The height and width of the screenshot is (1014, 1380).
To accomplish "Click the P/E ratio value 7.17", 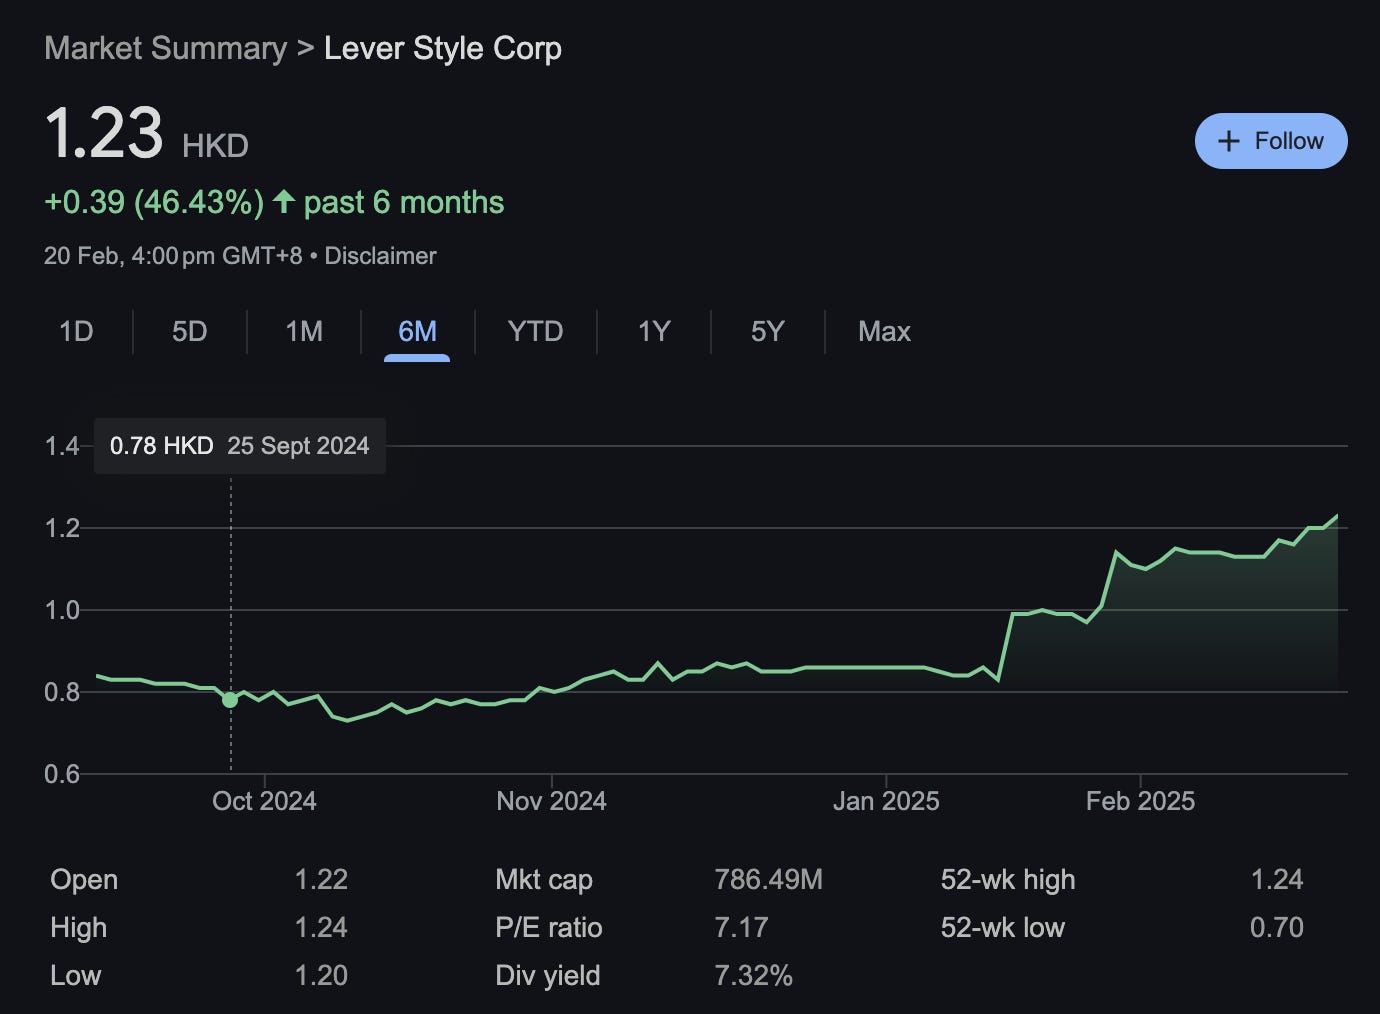I will 741,928.
